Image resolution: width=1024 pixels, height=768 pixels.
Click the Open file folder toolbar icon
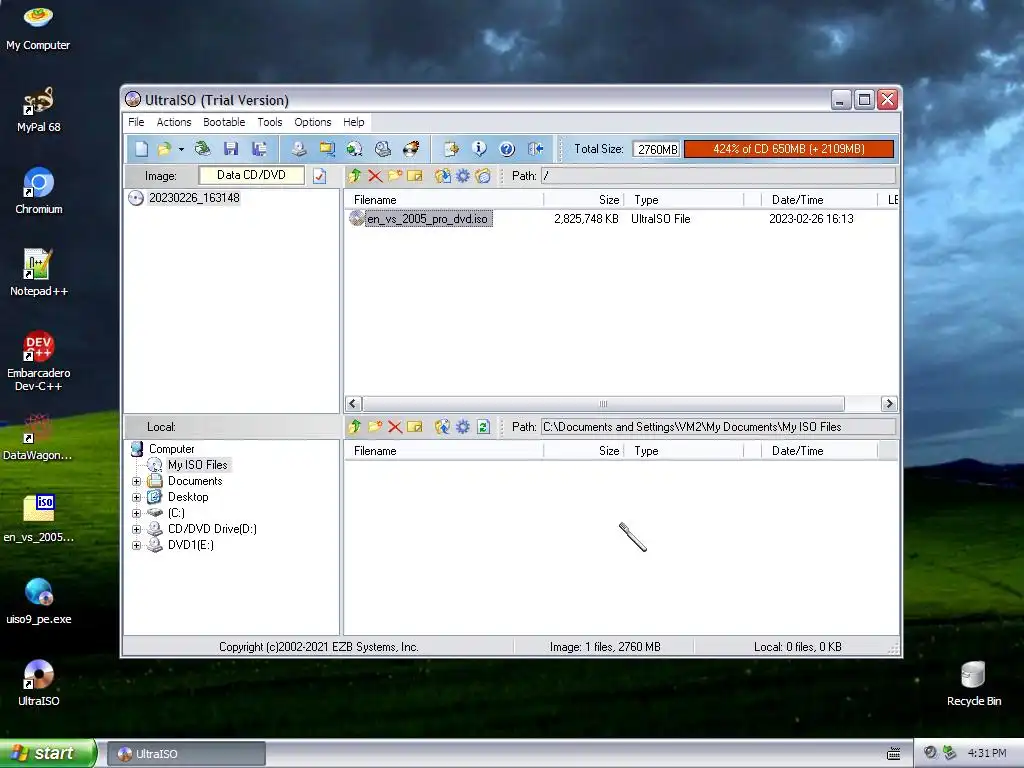(x=164, y=149)
